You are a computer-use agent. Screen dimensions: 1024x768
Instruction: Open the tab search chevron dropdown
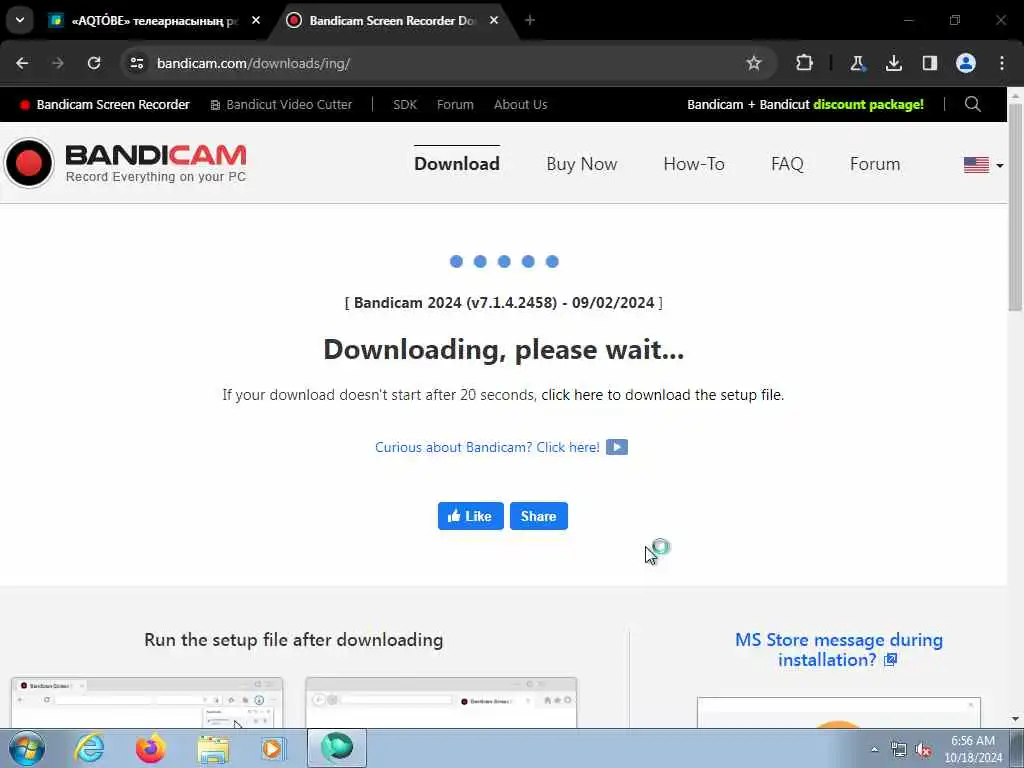[x=20, y=20]
